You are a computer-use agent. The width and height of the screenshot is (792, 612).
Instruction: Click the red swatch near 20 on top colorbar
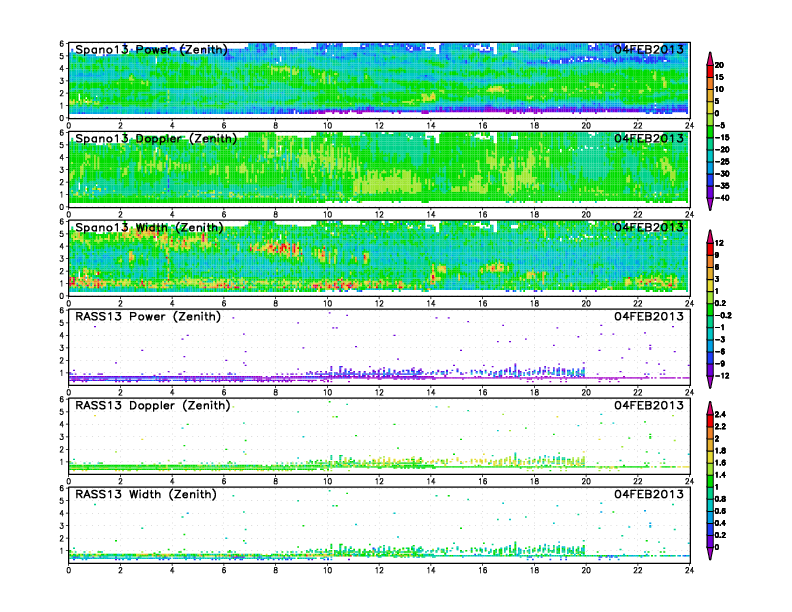[x=710, y=71]
